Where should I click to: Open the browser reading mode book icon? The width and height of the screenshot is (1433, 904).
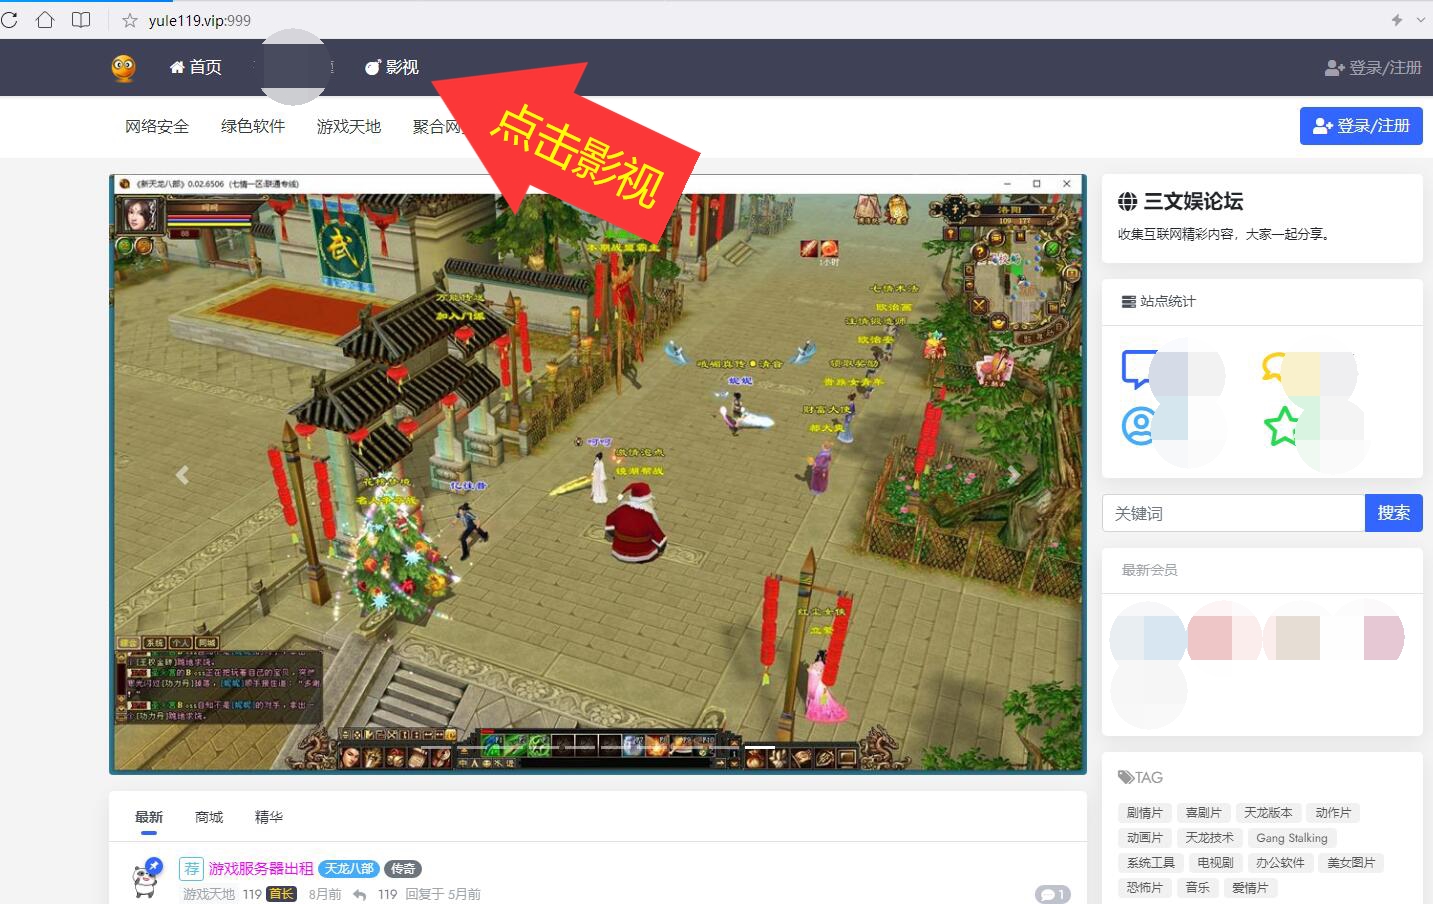click(81, 20)
